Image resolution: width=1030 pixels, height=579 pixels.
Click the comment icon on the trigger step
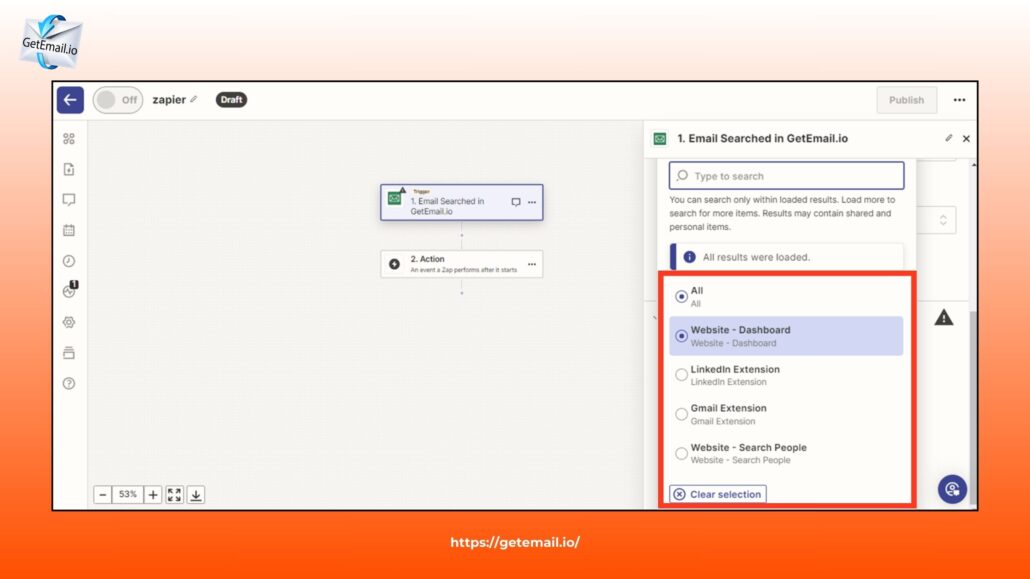[x=517, y=201]
